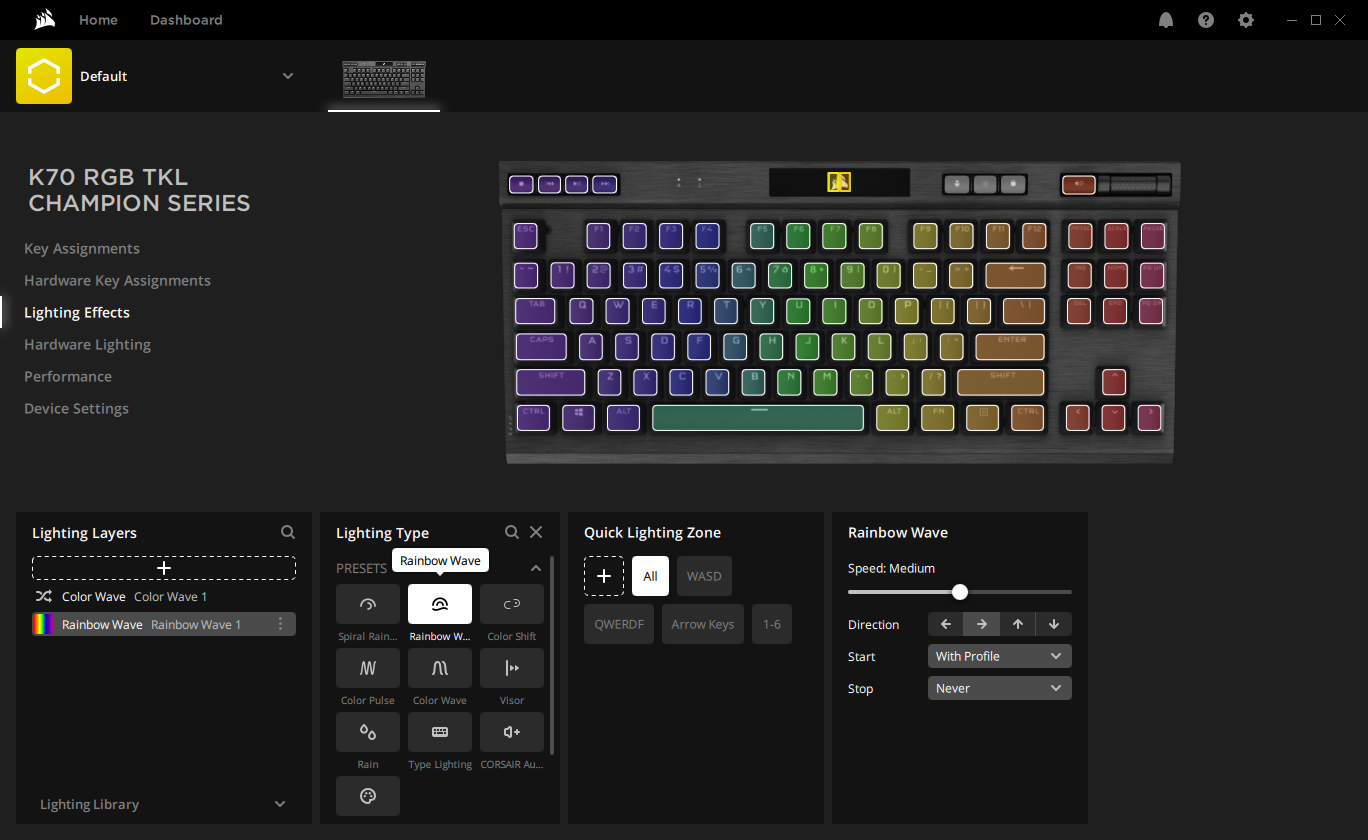The image size is (1368, 840).
Task: Select the QWERDF lighting zone
Action: click(619, 624)
